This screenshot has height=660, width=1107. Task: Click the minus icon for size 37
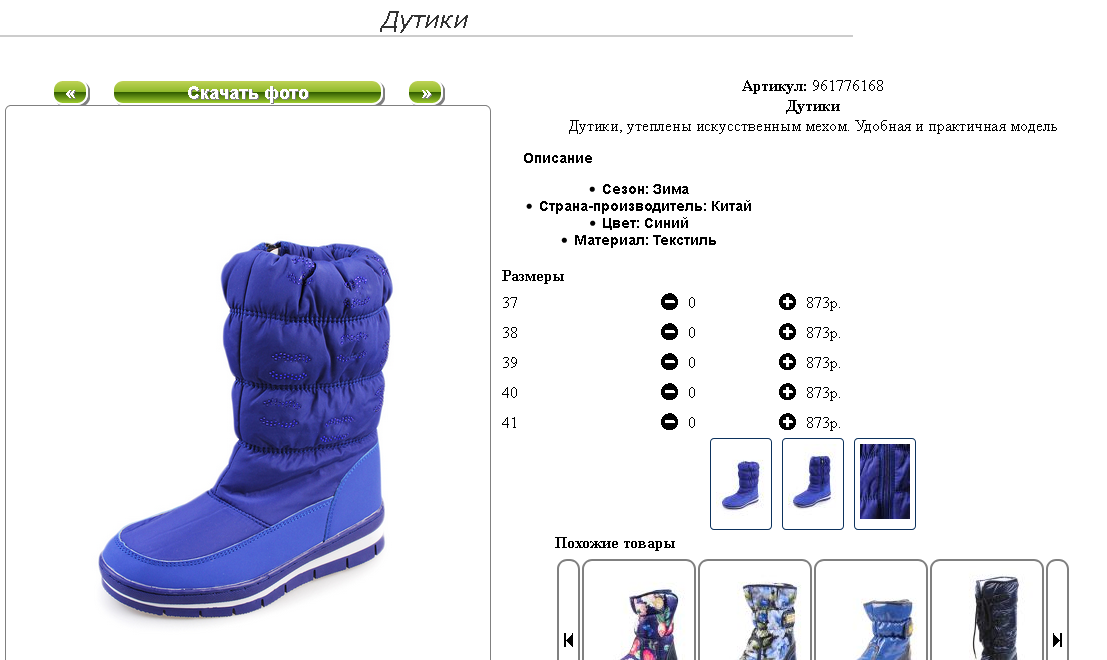tap(669, 302)
